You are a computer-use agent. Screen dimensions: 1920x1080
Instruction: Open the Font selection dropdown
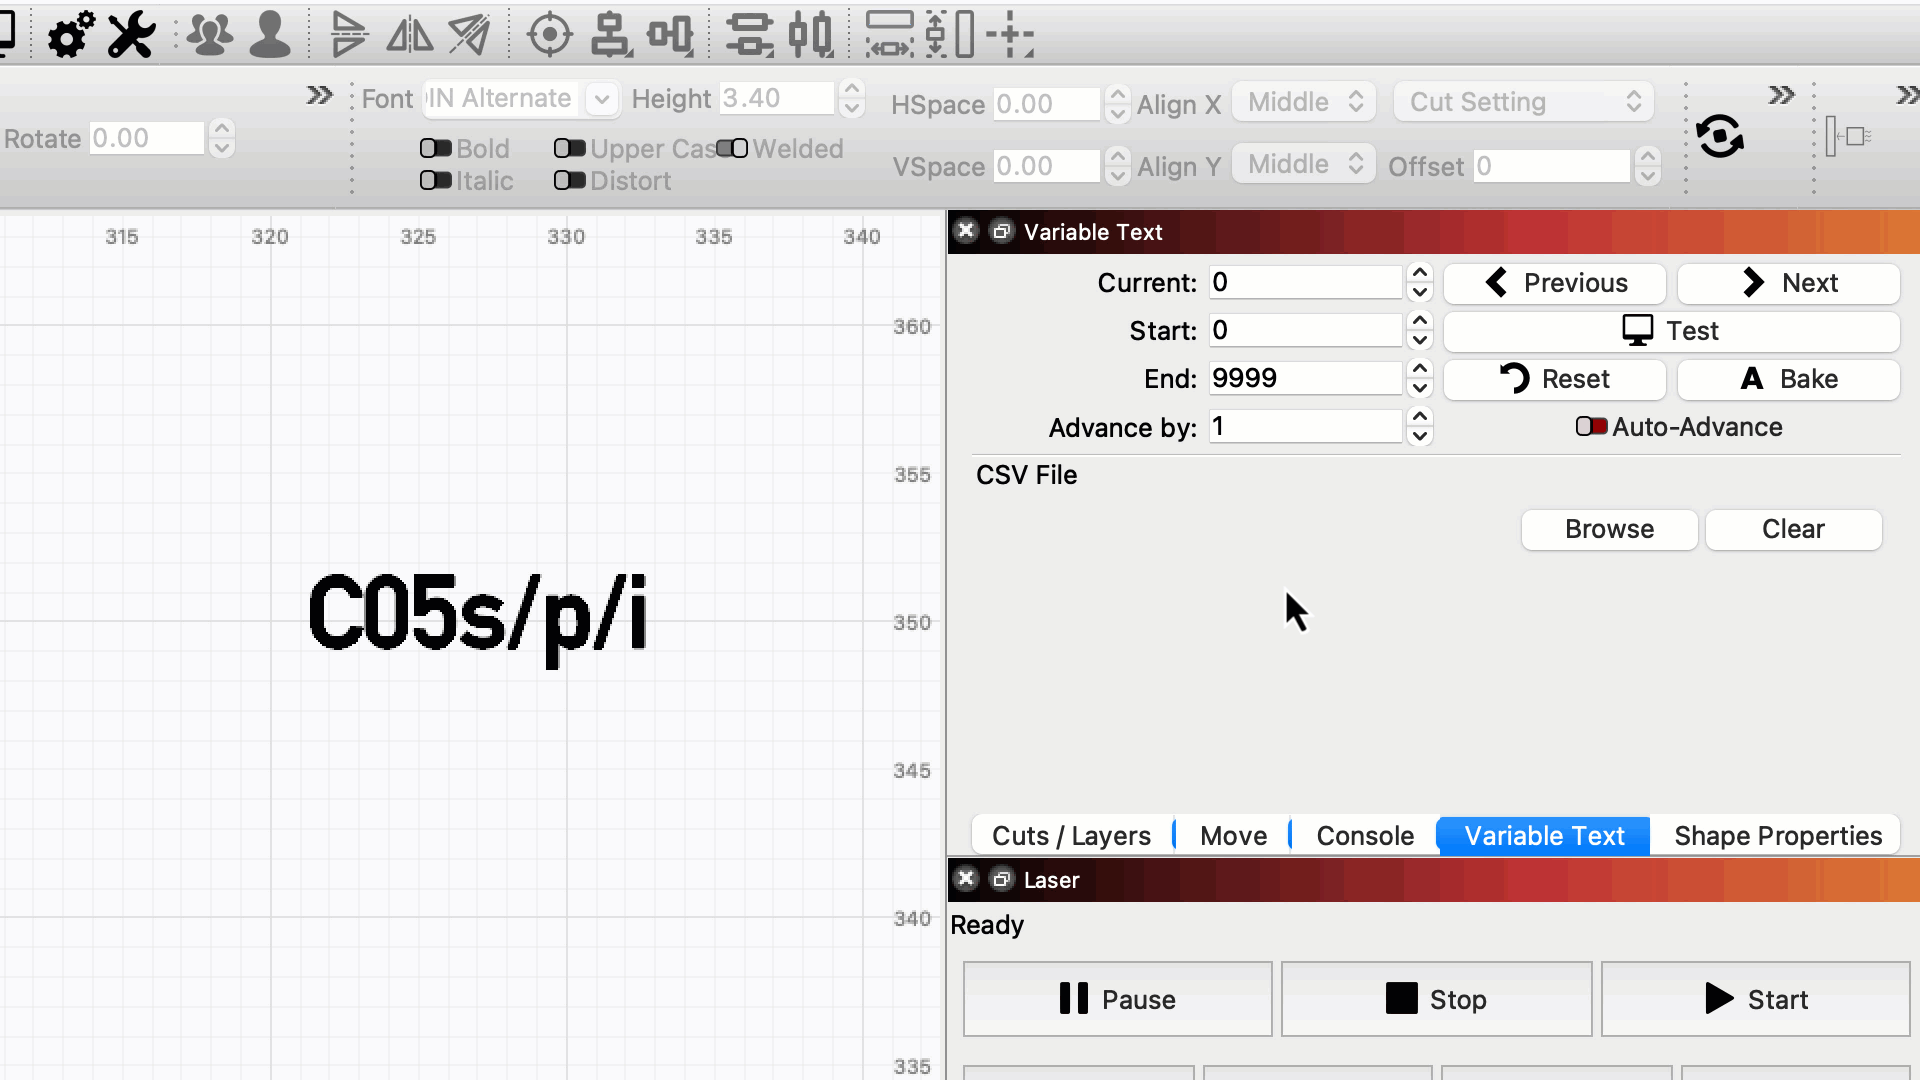pos(601,99)
